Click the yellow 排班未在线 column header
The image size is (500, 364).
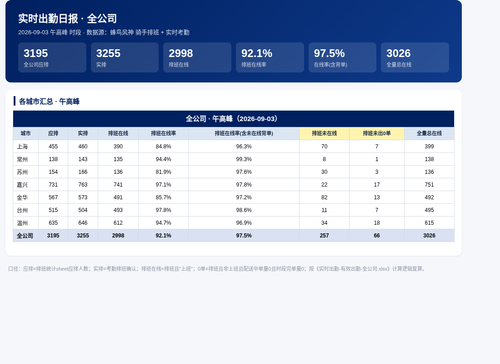coord(324,133)
